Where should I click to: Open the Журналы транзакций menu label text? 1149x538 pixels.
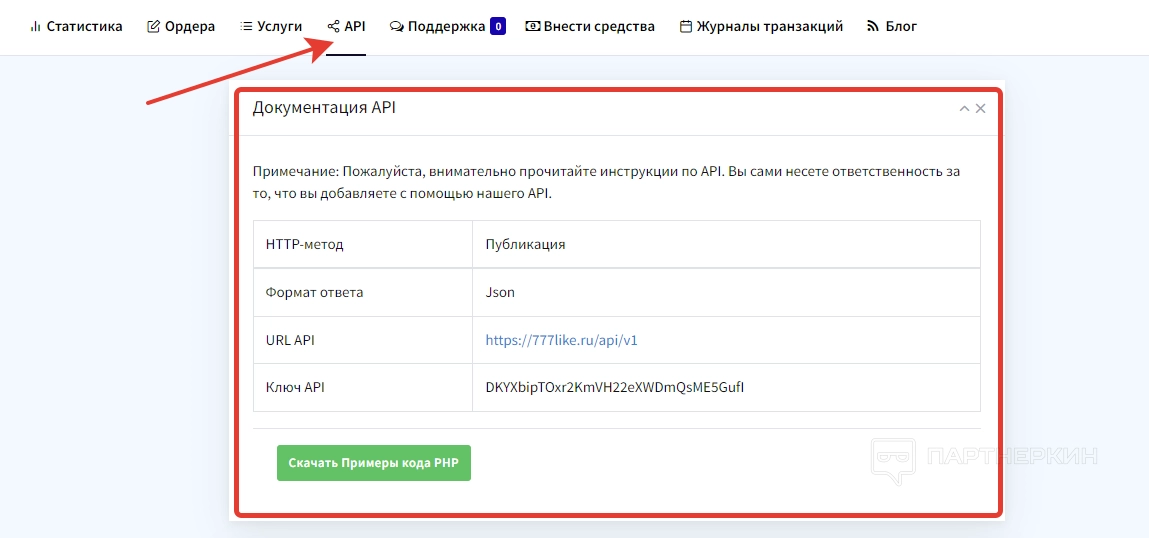tap(769, 27)
